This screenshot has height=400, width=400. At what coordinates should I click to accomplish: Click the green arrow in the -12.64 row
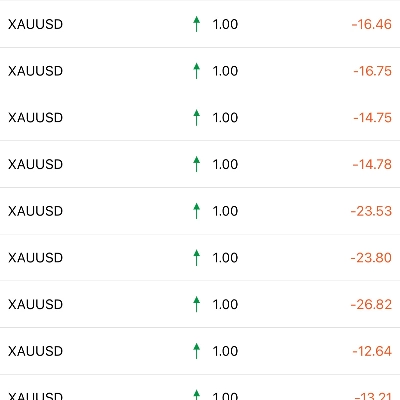197,351
